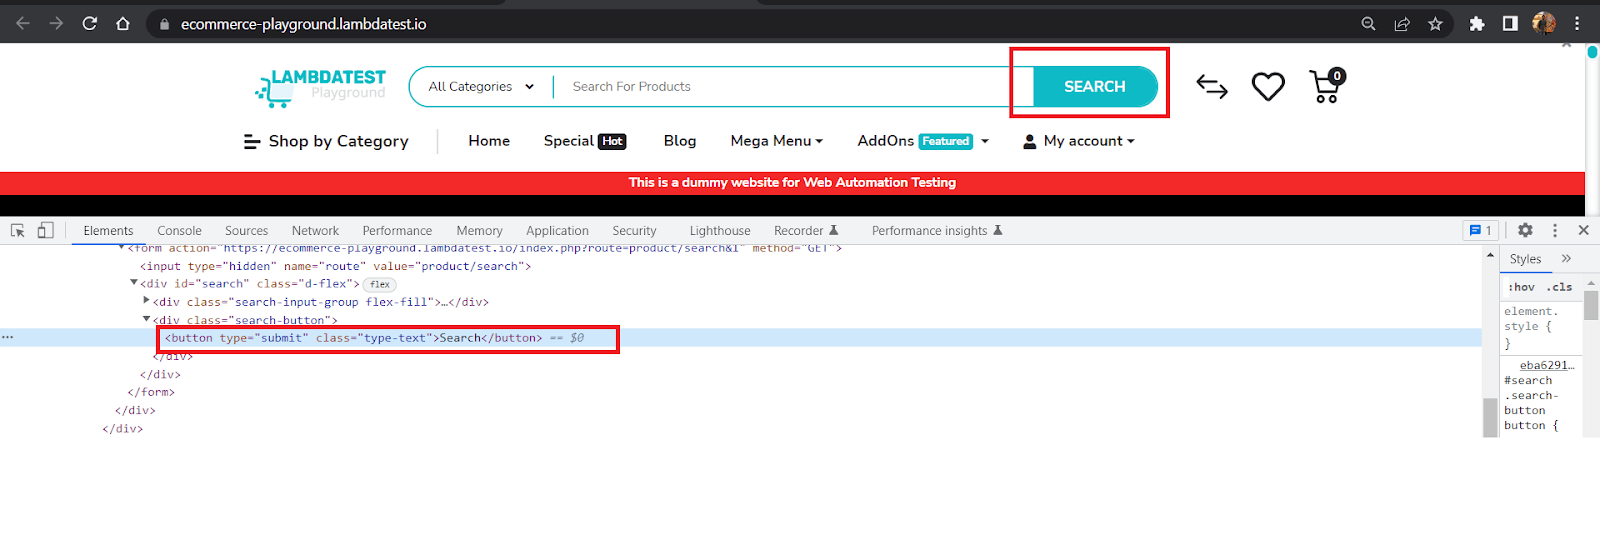Expand the AddOns Featured dropdown
The height and width of the screenshot is (540, 1600).
[923, 141]
